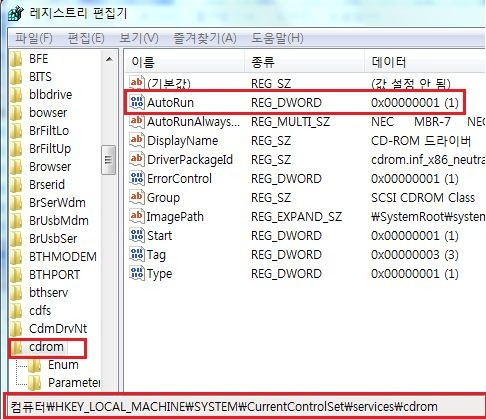
Task: Click the Parameters subfolder icon
Action: point(34,383)
